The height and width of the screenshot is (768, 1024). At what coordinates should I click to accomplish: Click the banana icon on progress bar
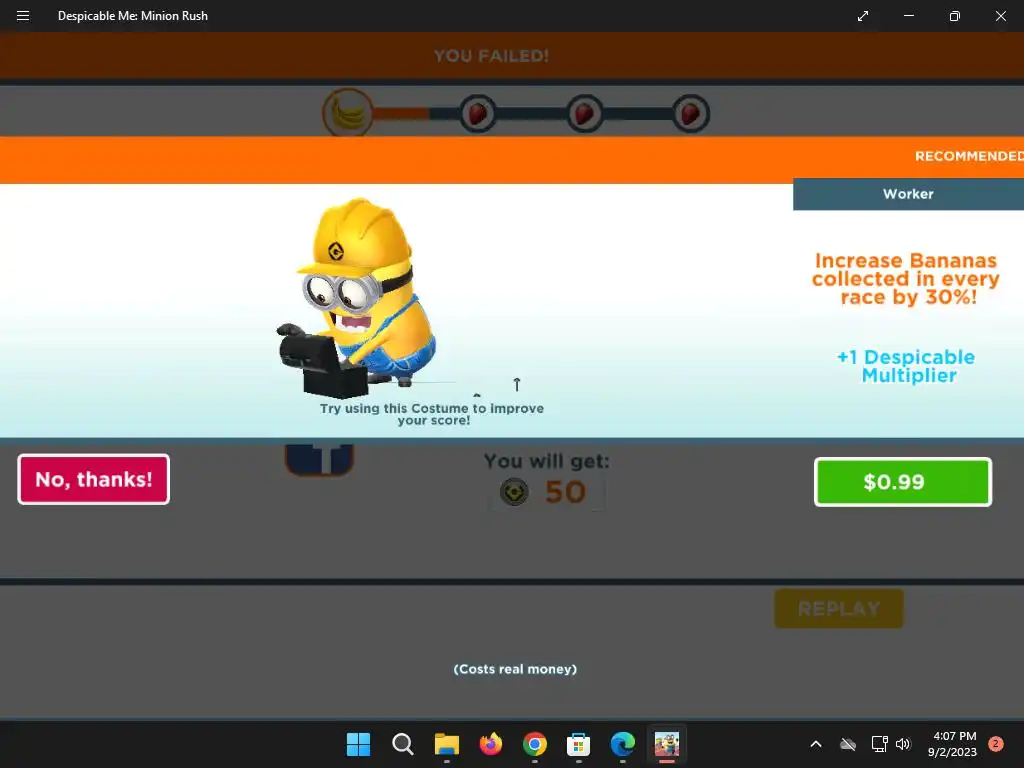(348, 113)
